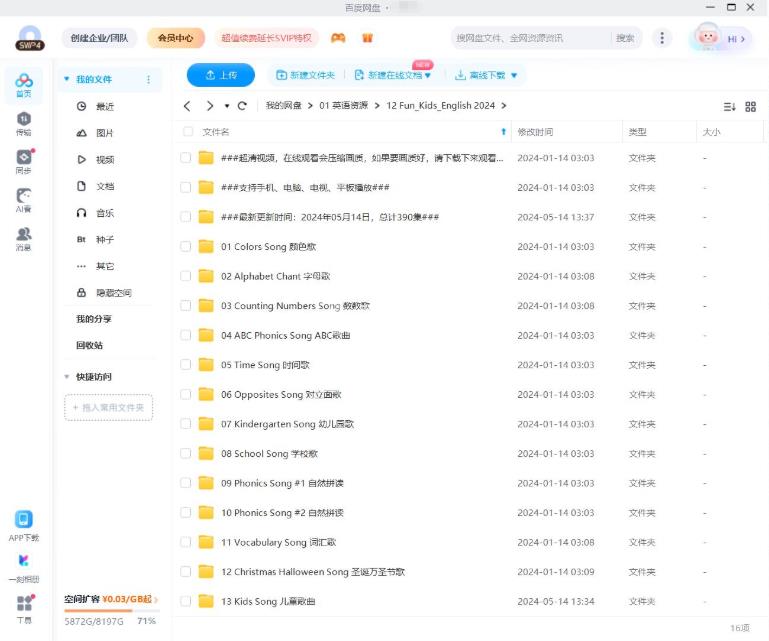This screenshot has width=769, height=641.
Task: Open 视频 videos category
Action: pyautogui.click(x=104, y=159)
